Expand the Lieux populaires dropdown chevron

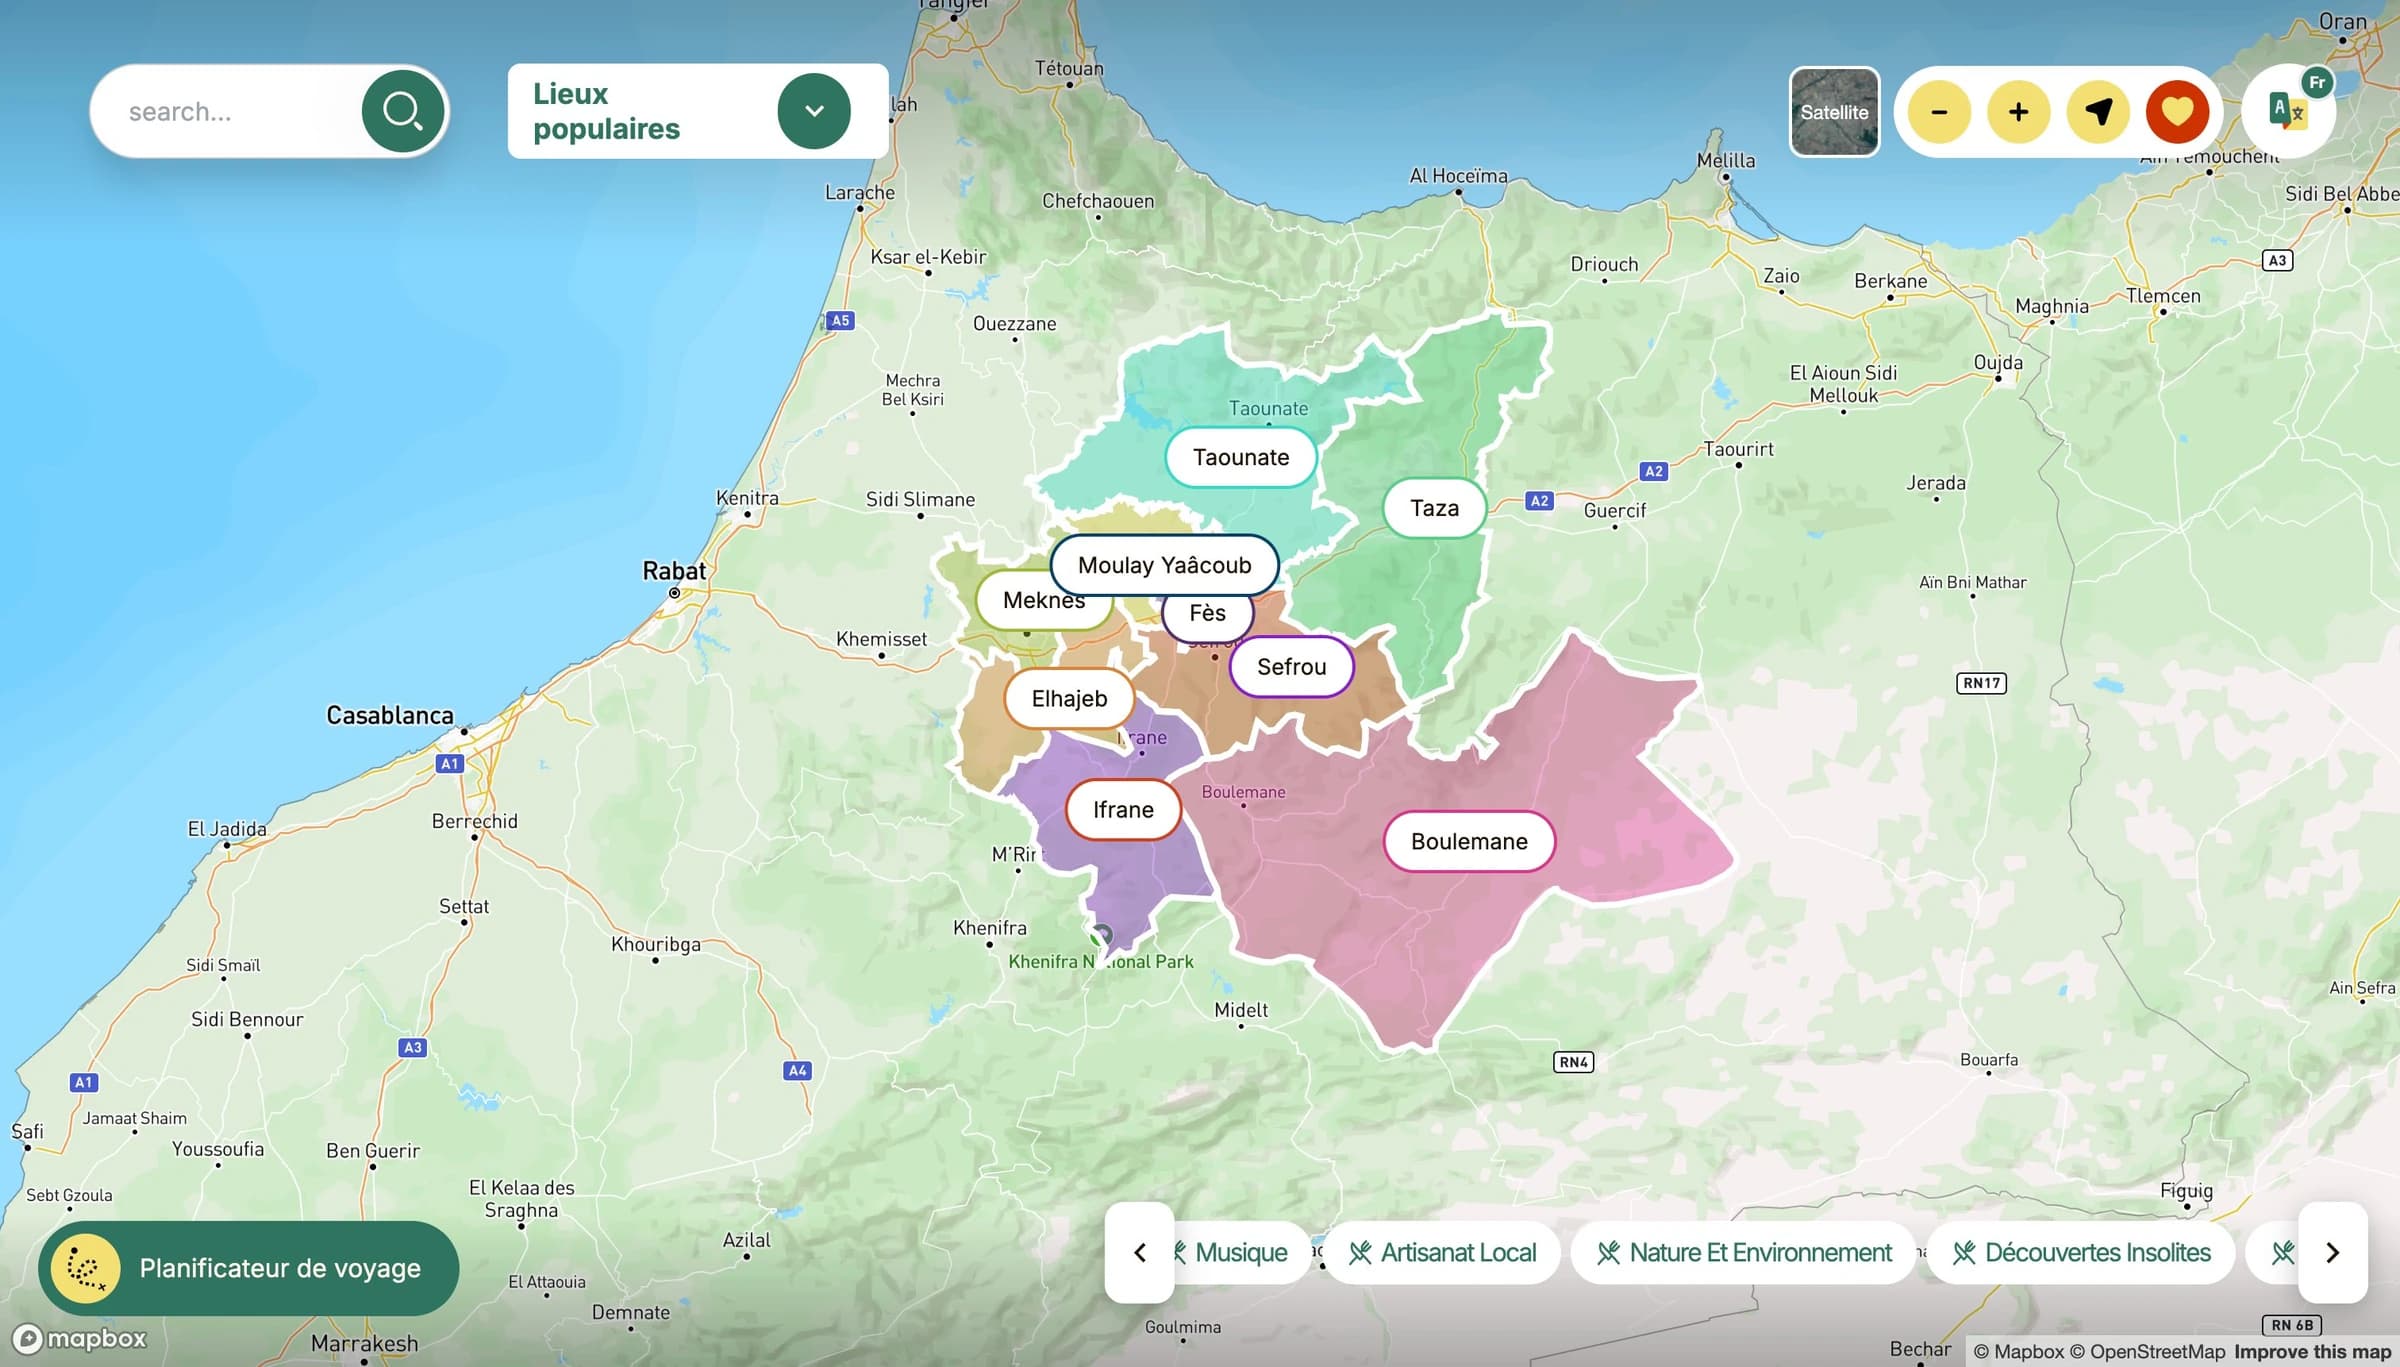pyautogui.click(x=814, y=111)
